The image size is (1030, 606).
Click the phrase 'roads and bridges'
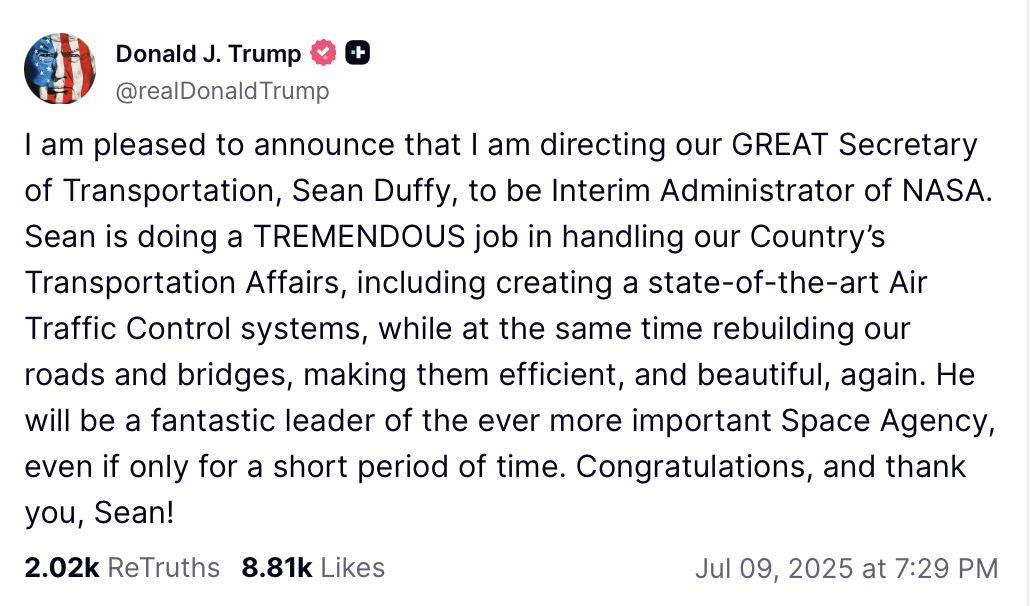point(156,375)
